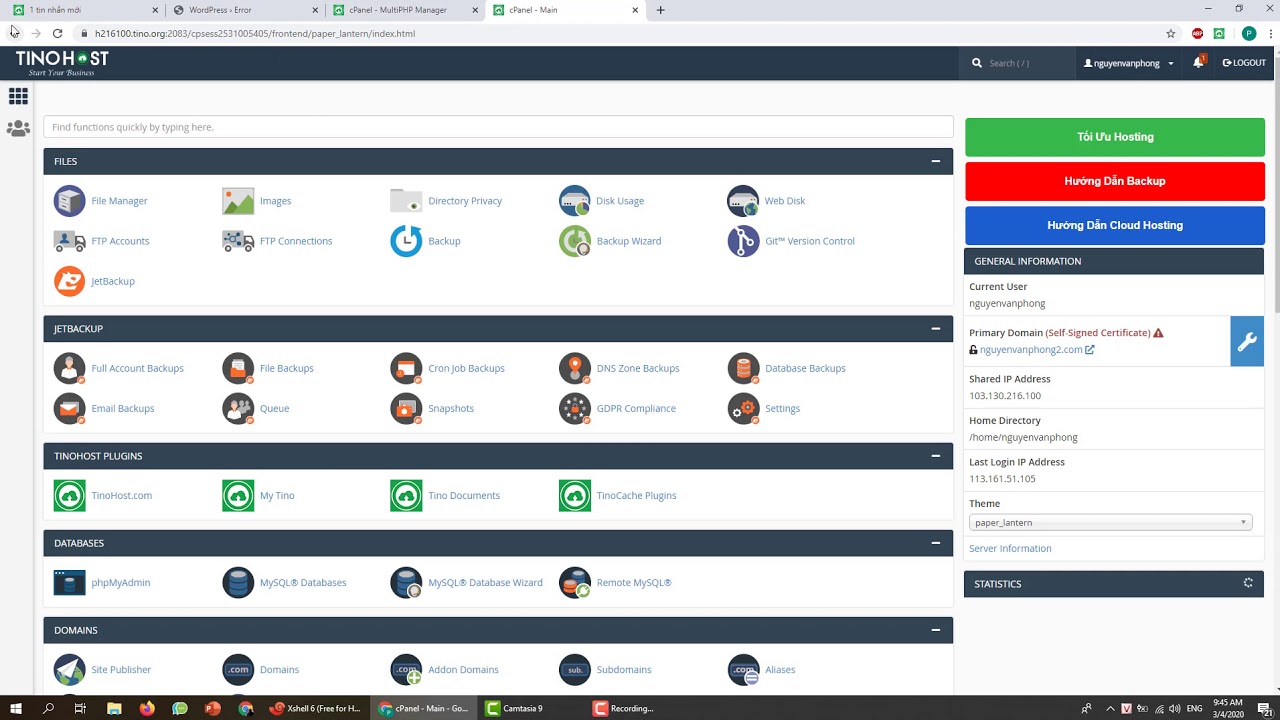The image size is (1280, 720).
Task: Open Cron Job Backups icon
Action: 406,368
